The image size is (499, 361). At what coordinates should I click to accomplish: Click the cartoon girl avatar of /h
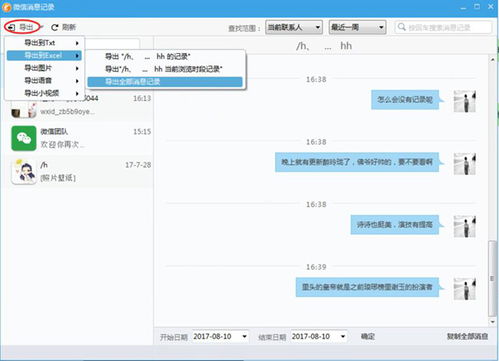(24, 171)
